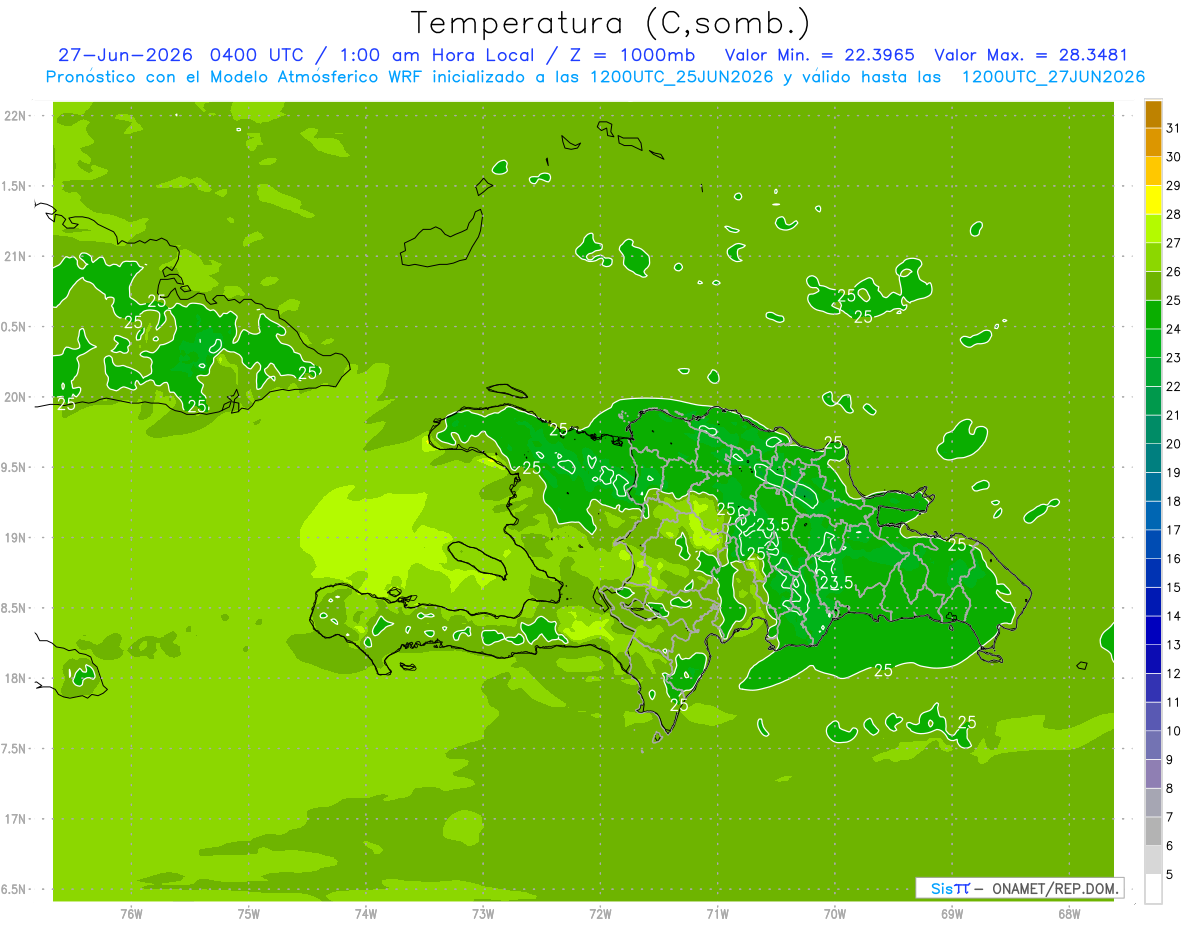Click 'Valor Max. = 28.3481' text

(1031, 55)
